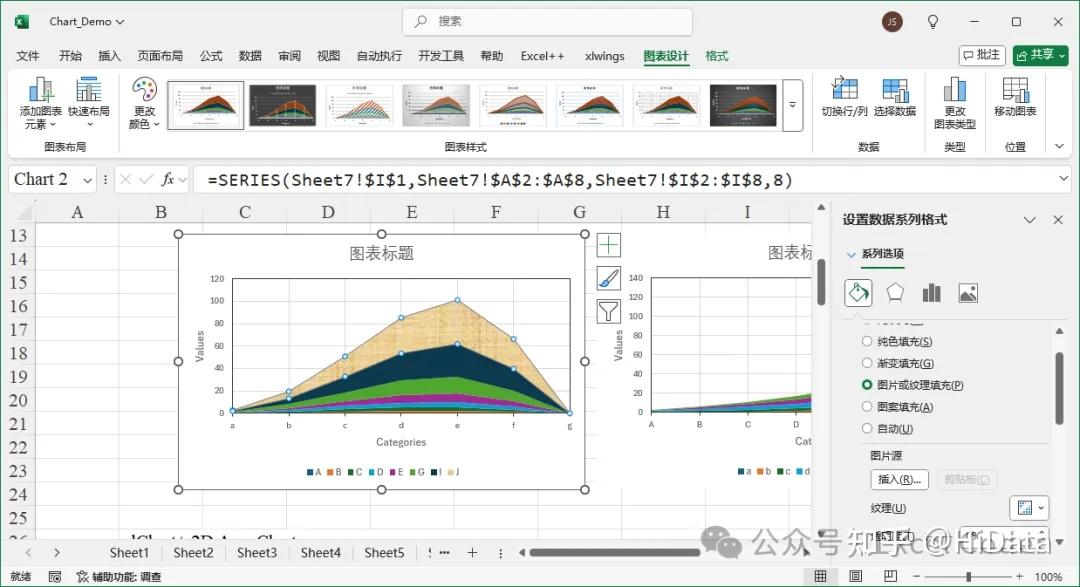Click the 插入(R) picture source button
Viewport: 1080px width, 587px height.
[899, 479]
